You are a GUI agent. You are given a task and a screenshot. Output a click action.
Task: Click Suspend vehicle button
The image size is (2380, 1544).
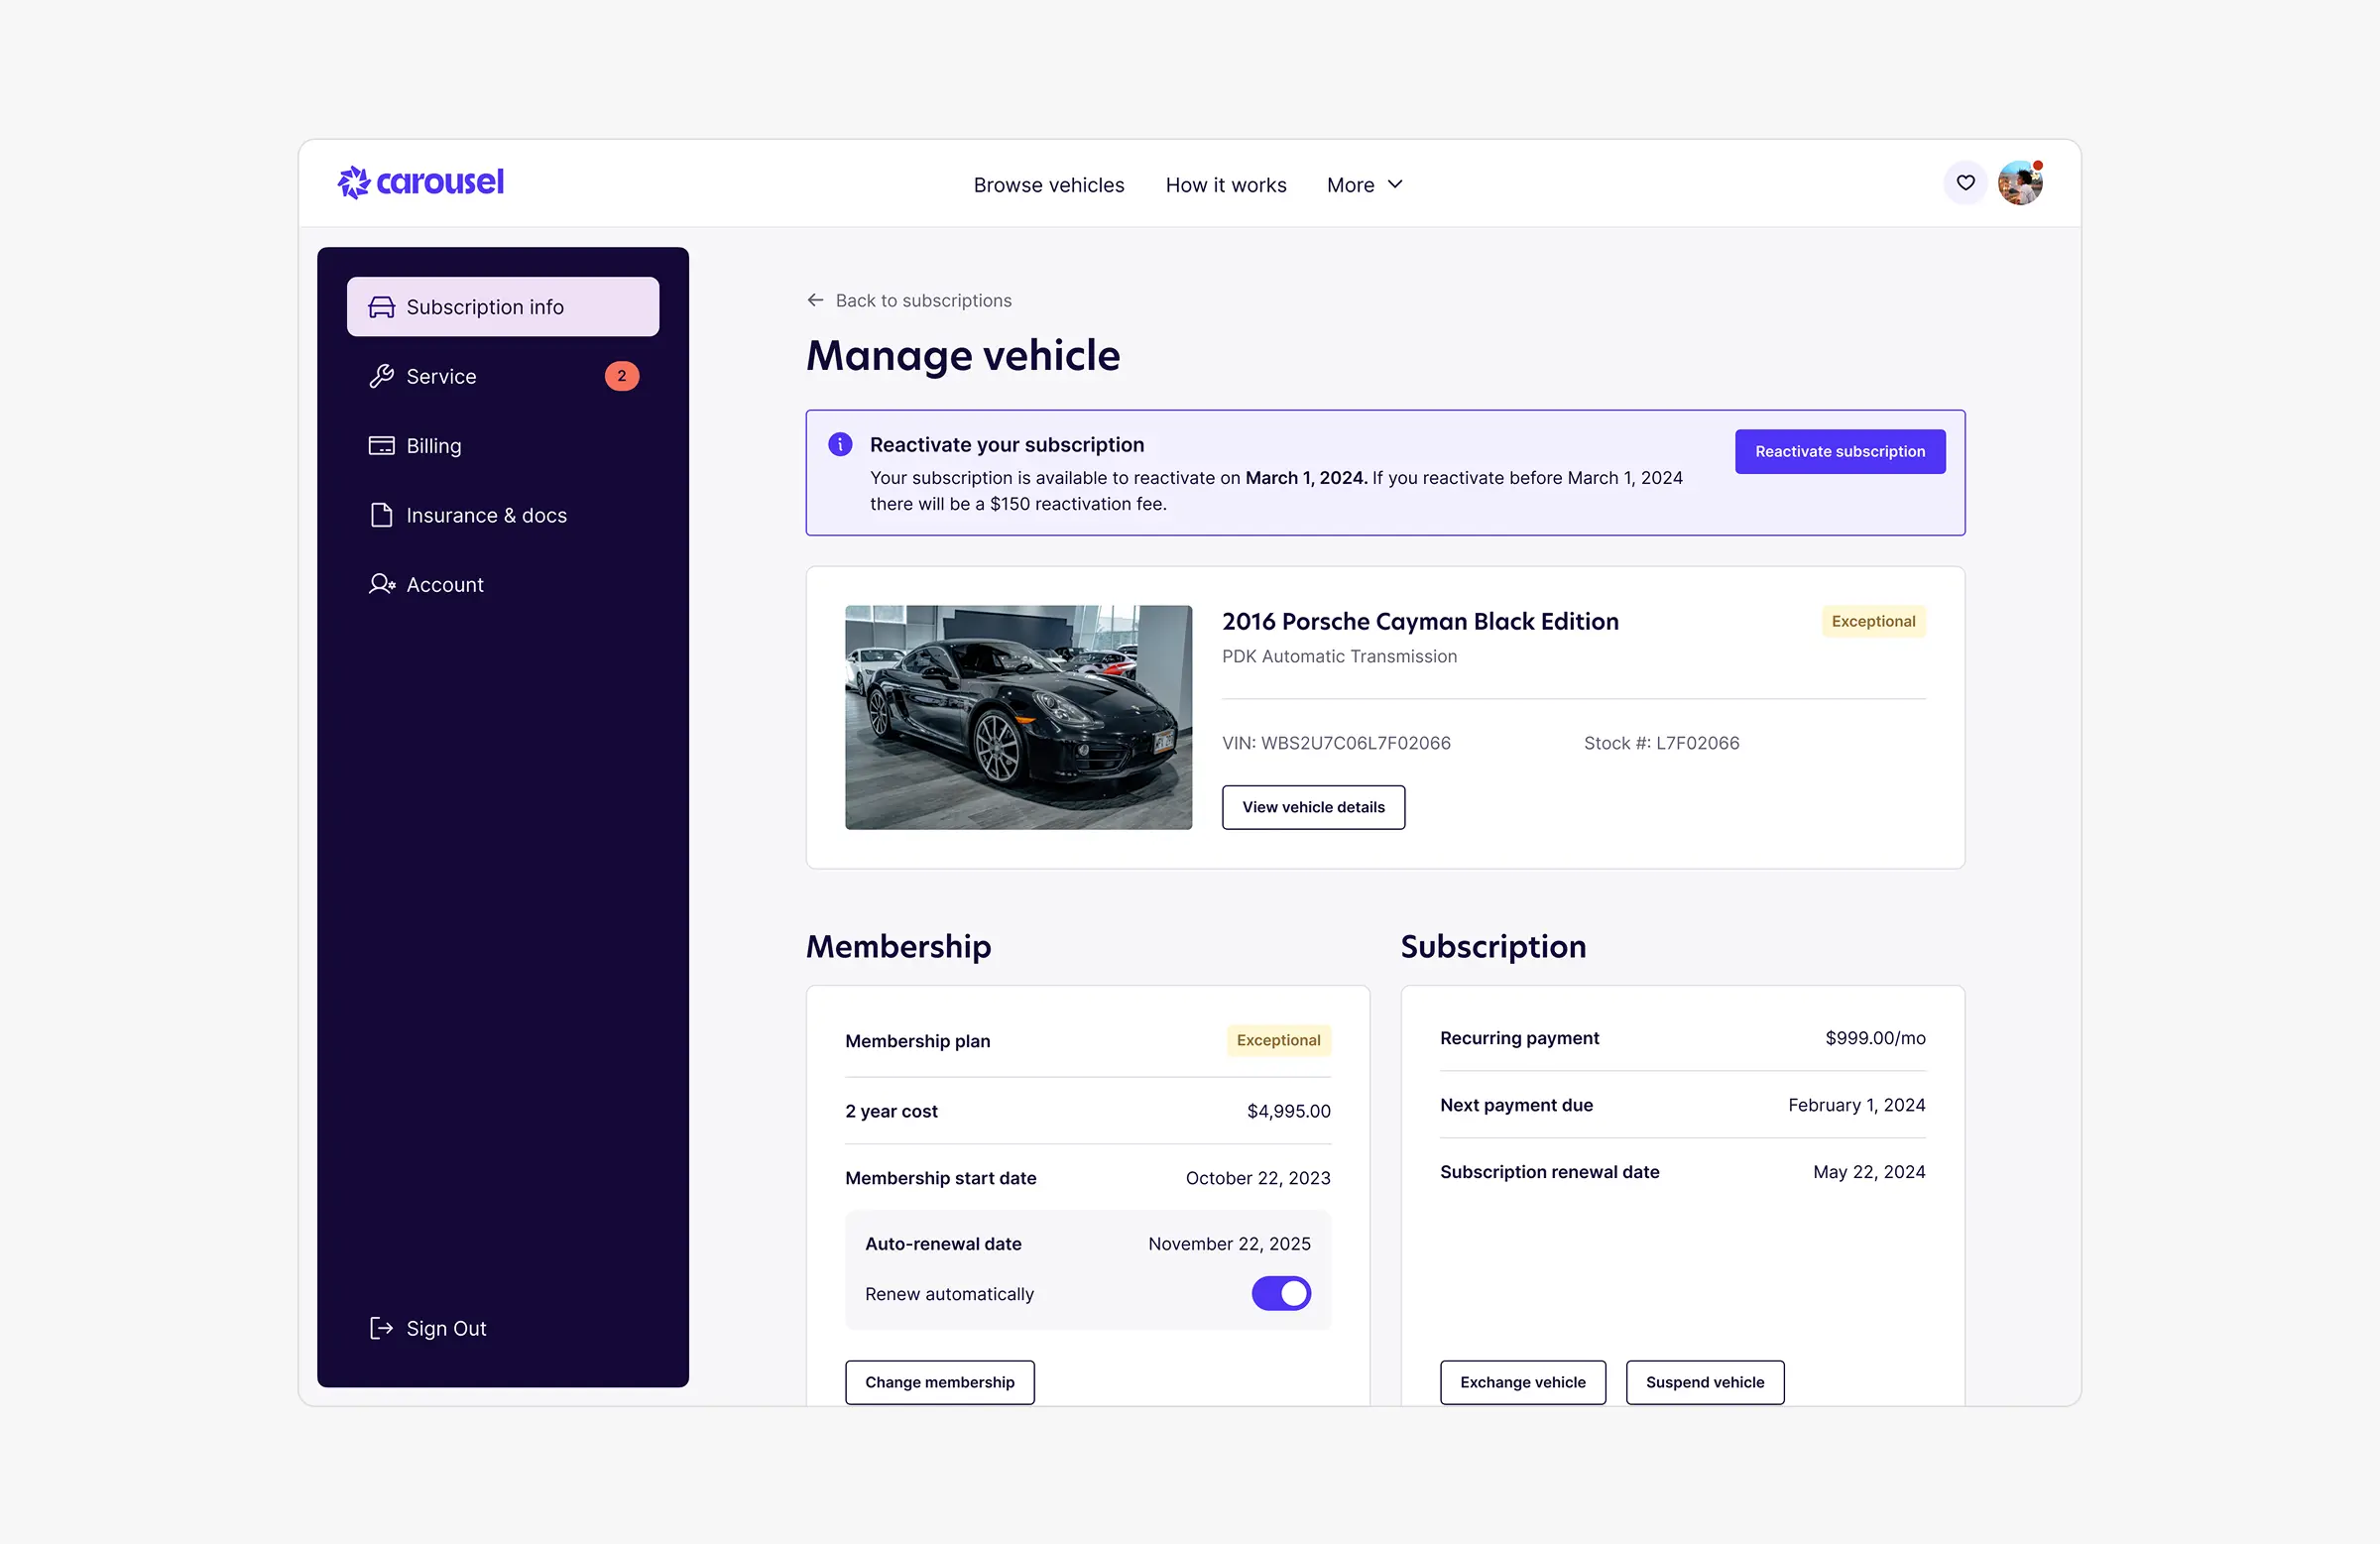coord(1704,1382)
